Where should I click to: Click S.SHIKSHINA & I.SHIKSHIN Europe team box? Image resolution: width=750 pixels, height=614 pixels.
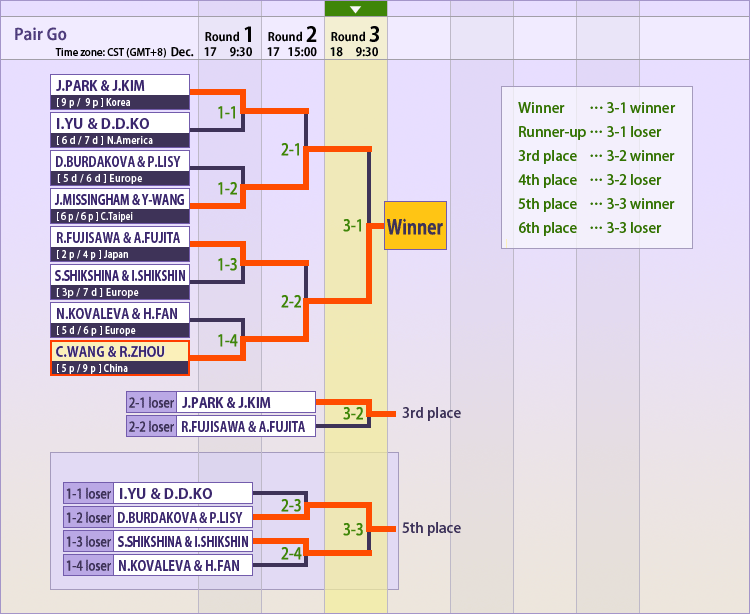pyautogui.click(x=120, y=283)
